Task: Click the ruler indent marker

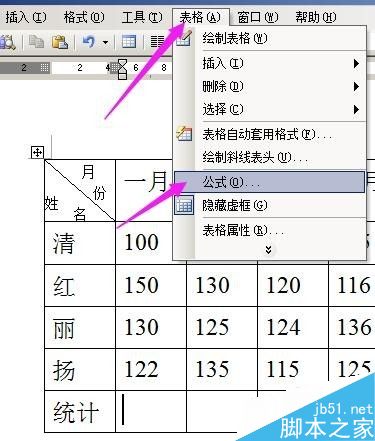Action: (x=123, y=68)
